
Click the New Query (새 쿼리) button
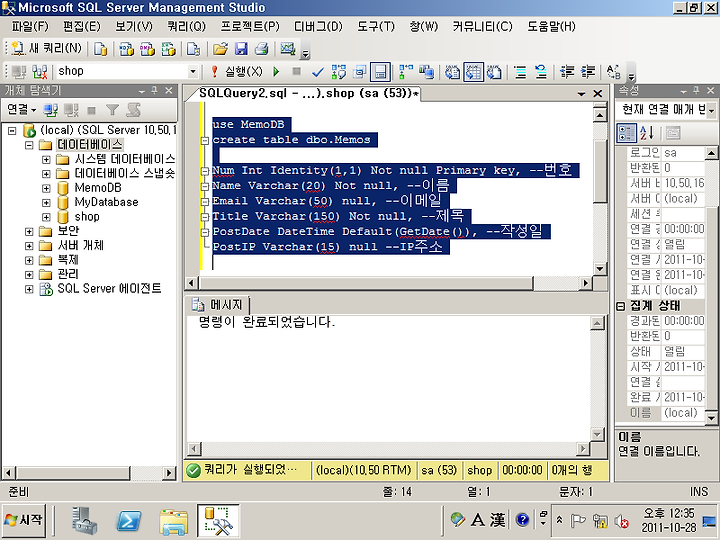click(46, 48)
